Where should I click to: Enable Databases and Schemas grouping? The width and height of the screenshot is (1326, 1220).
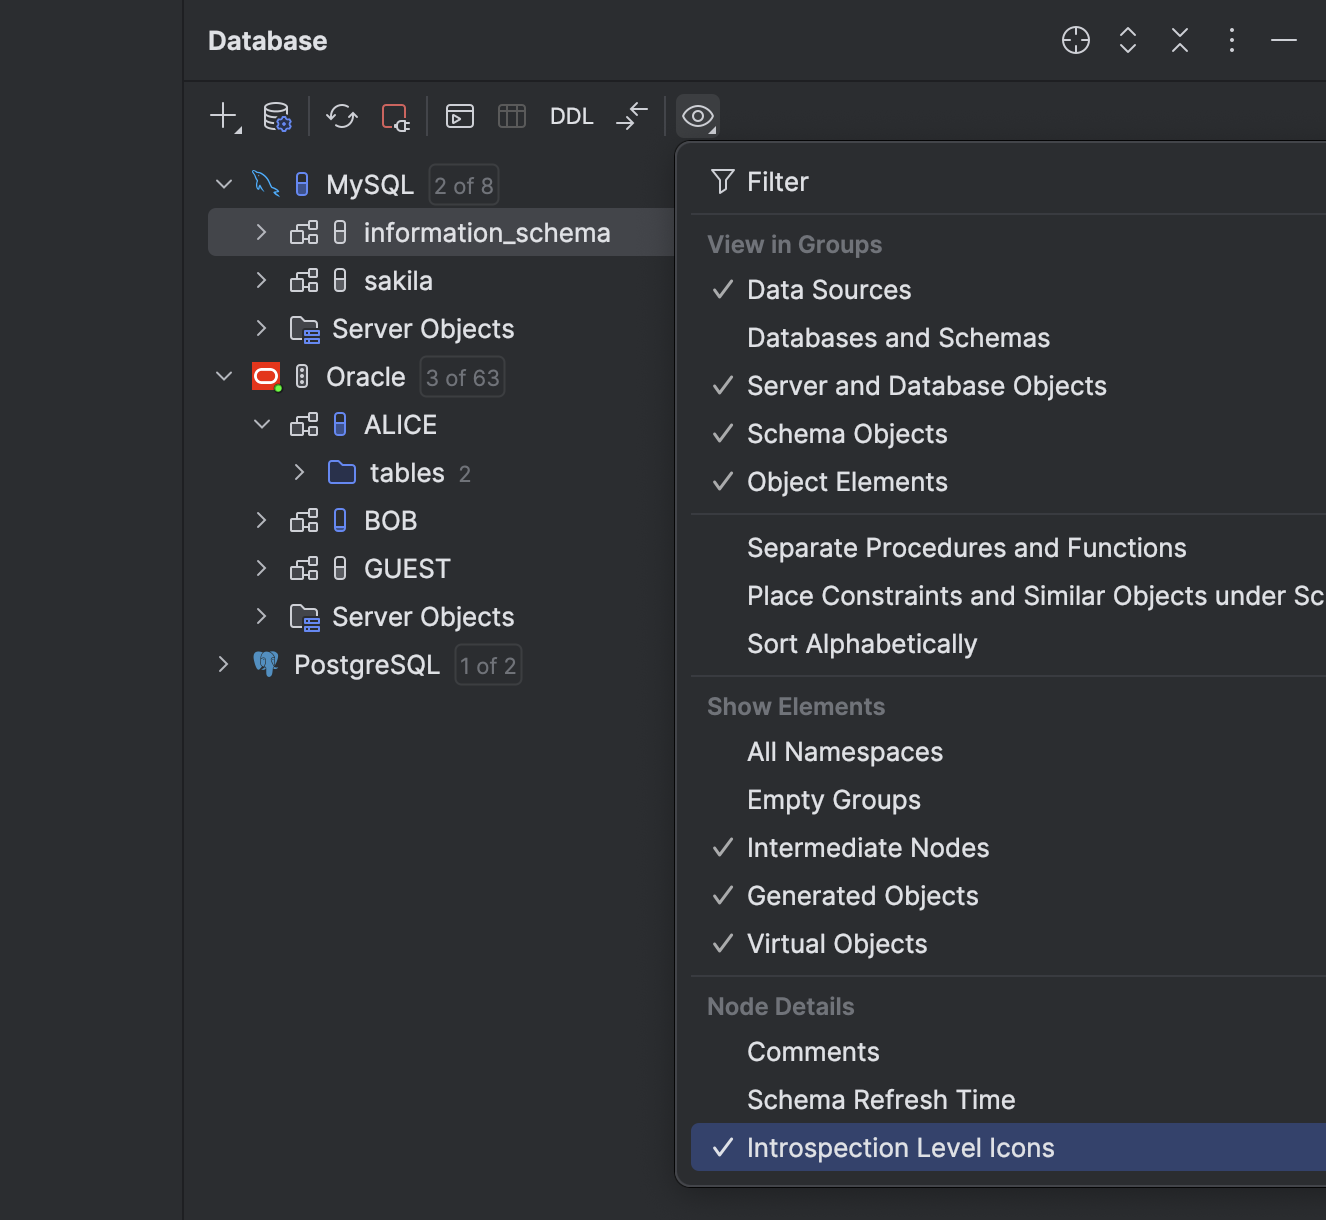pyautogui.click(x=897, y=338)
